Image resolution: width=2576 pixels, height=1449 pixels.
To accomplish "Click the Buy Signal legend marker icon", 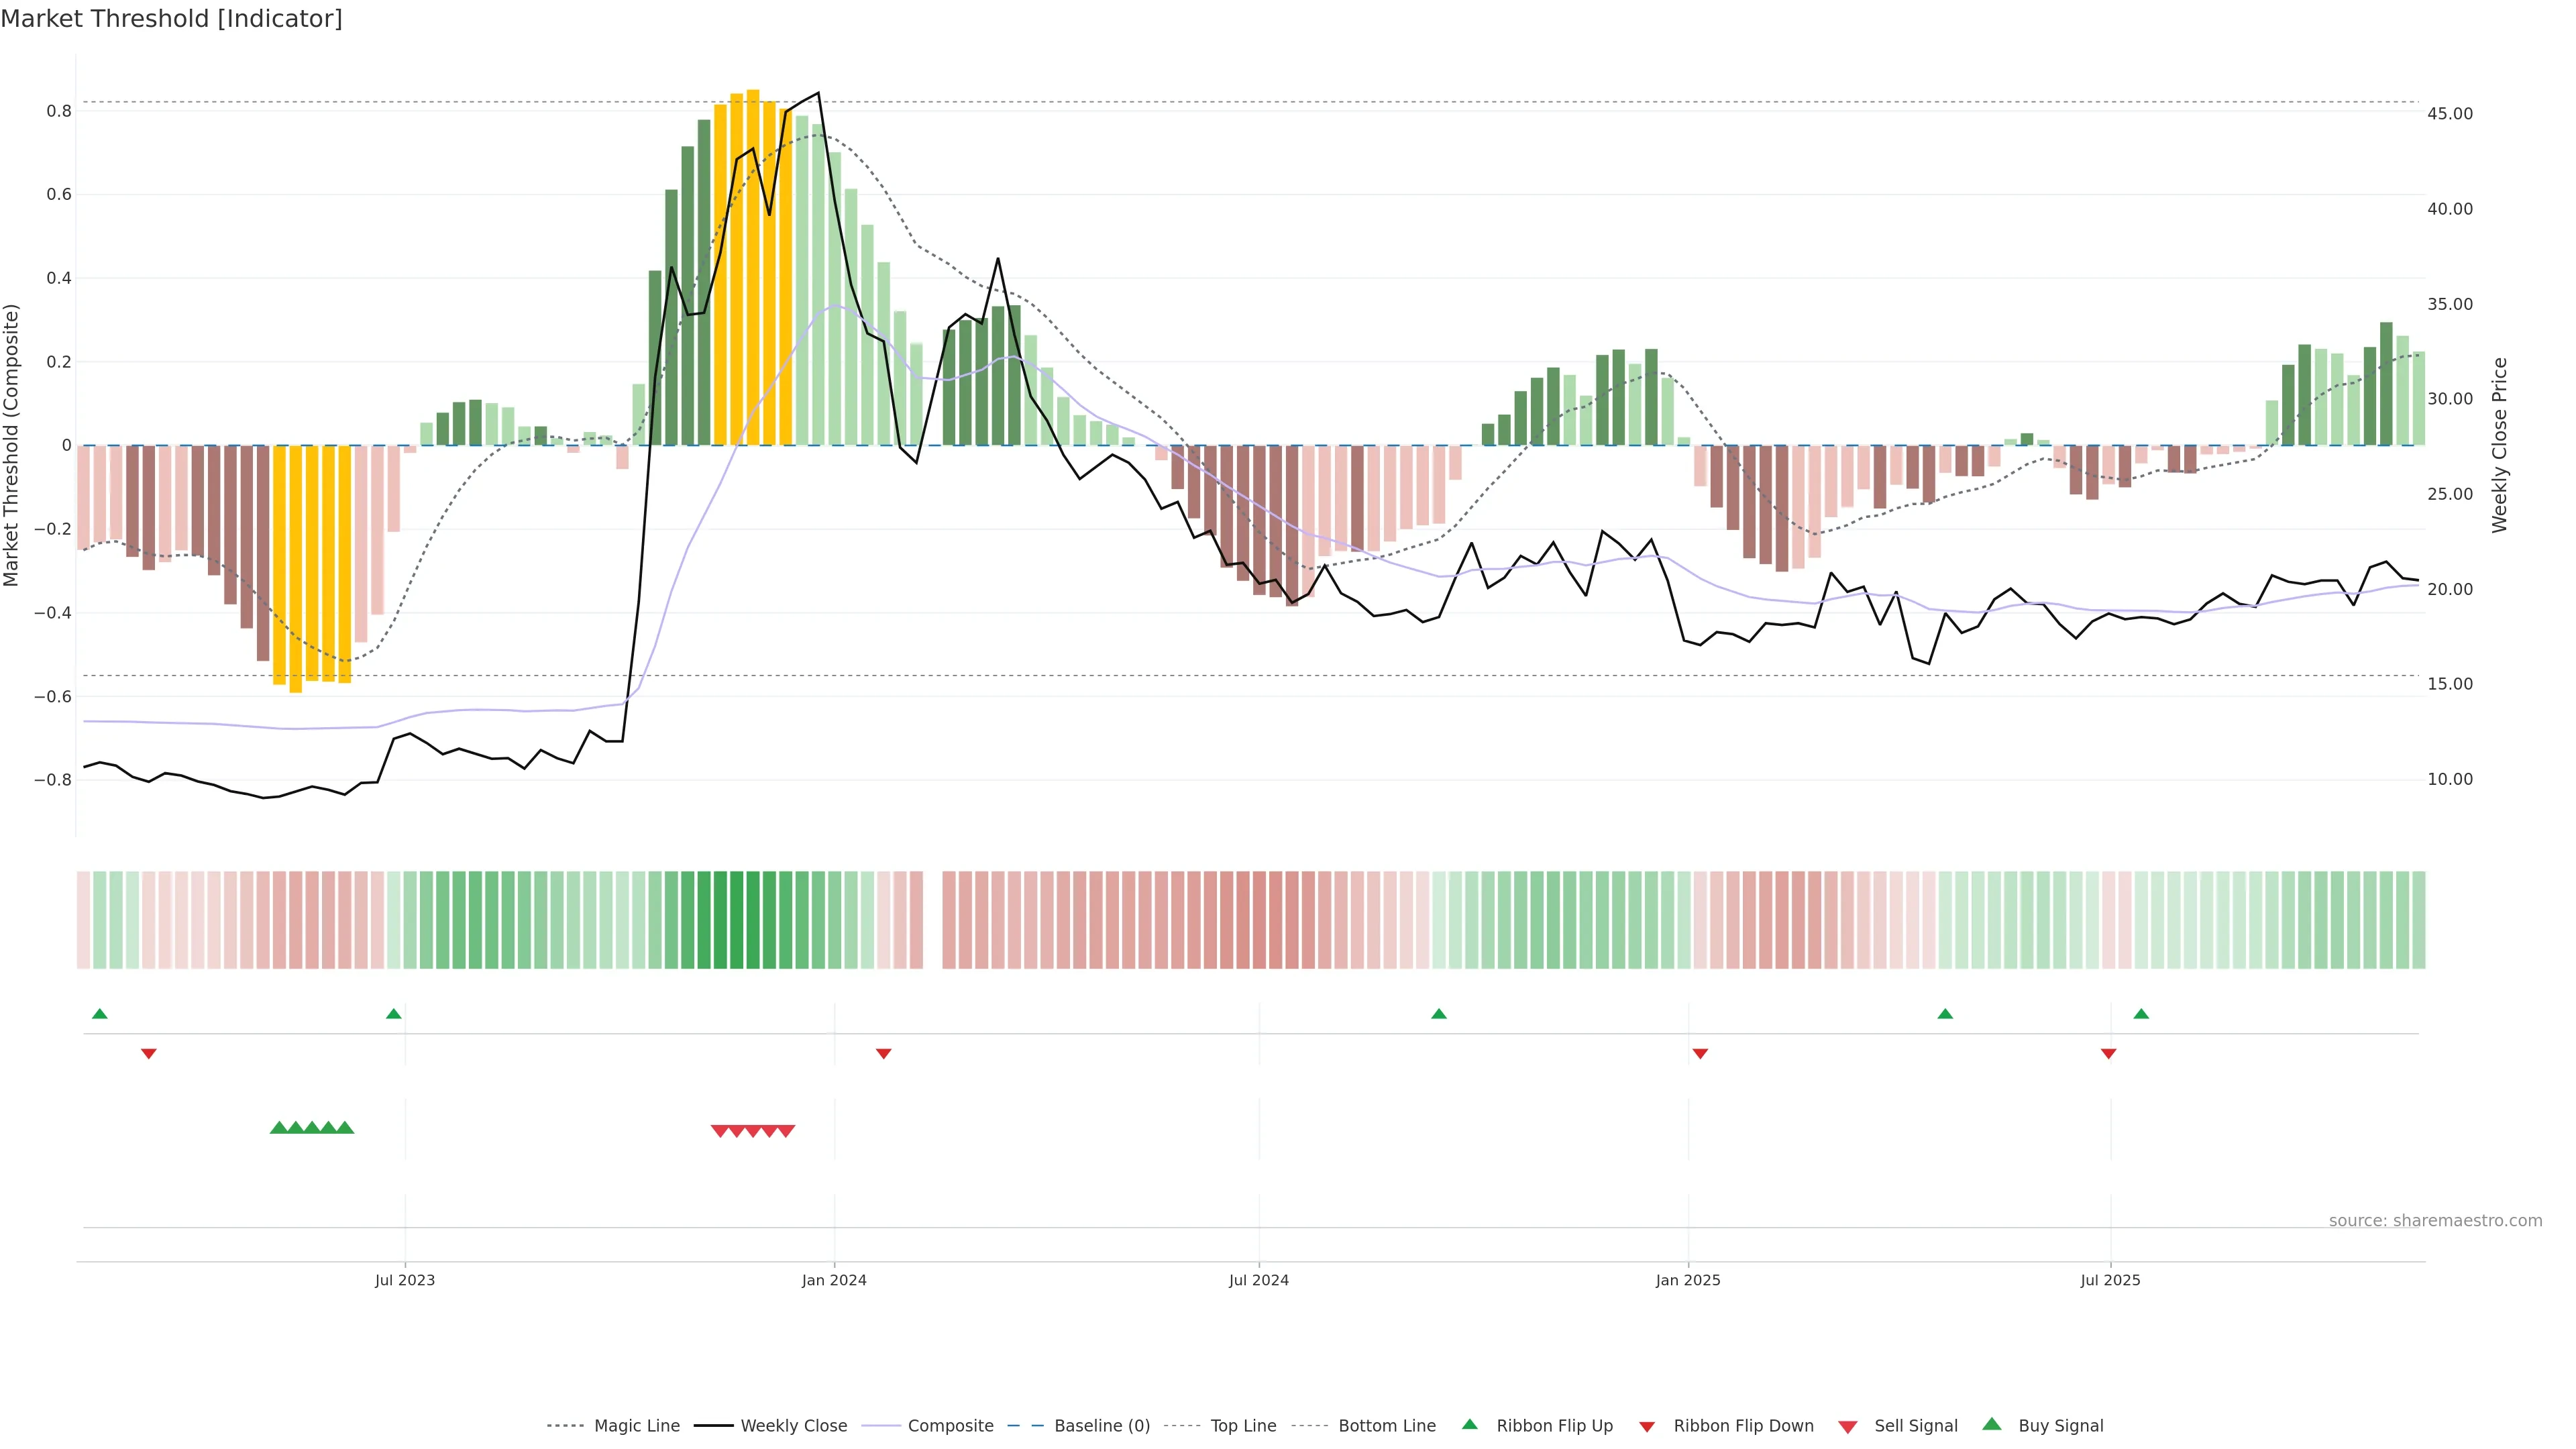I will 1991,1424.
